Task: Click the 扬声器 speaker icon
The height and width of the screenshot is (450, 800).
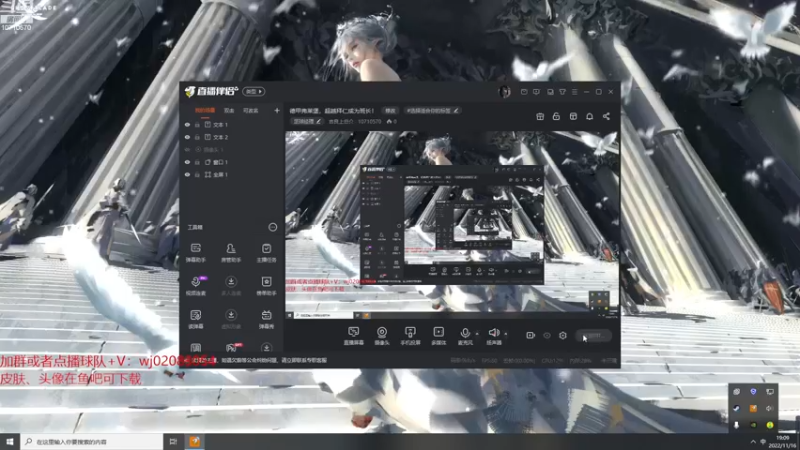Action: [x=493, y=332]
